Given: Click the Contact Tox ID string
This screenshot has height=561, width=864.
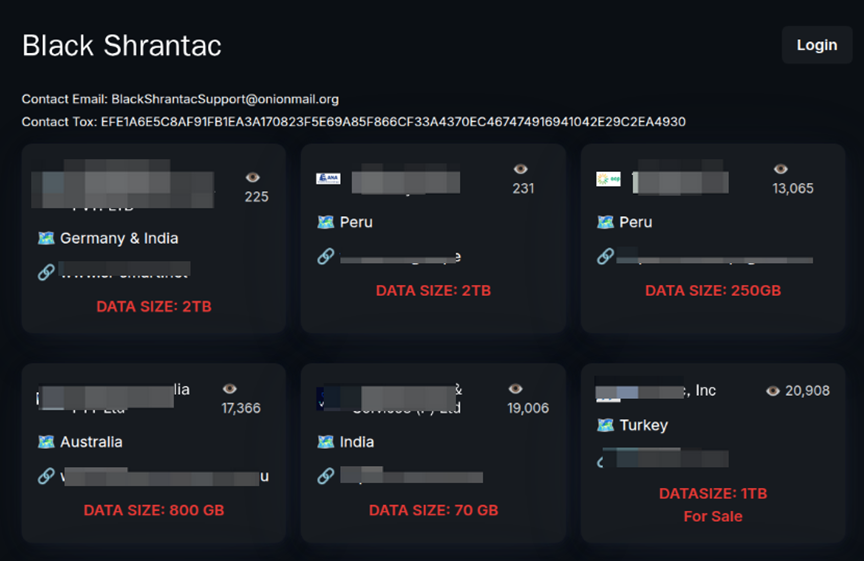Looking at the screenshot, I should click(393, 122).
